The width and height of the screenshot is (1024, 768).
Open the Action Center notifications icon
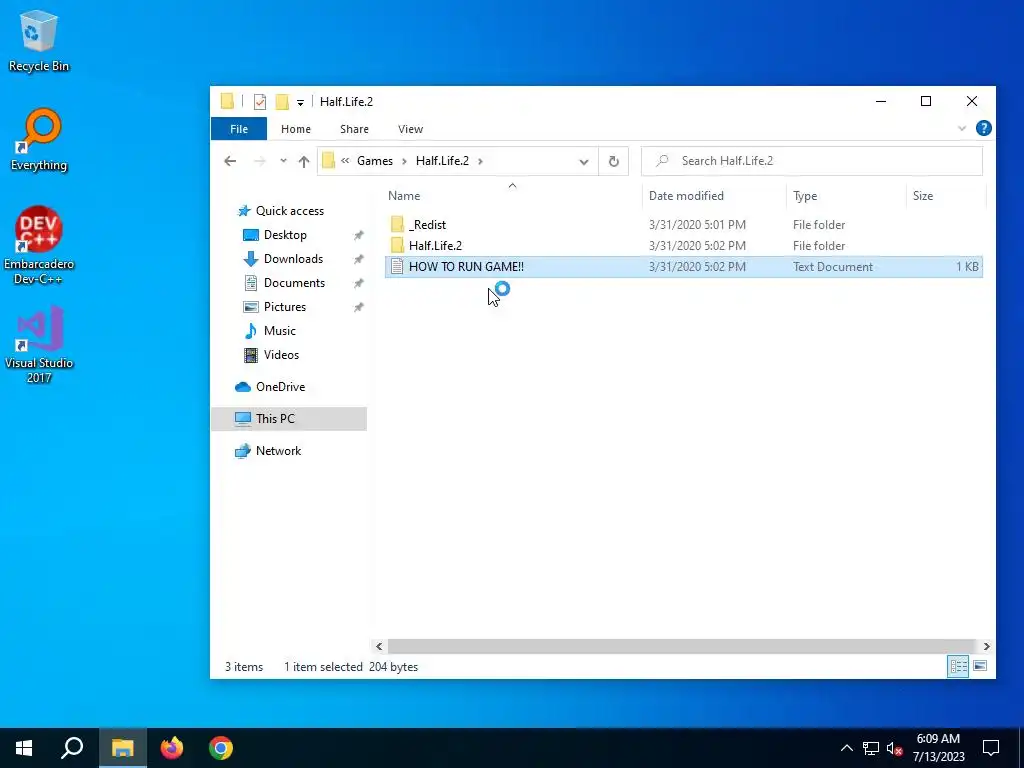click(x=991, y=748)
